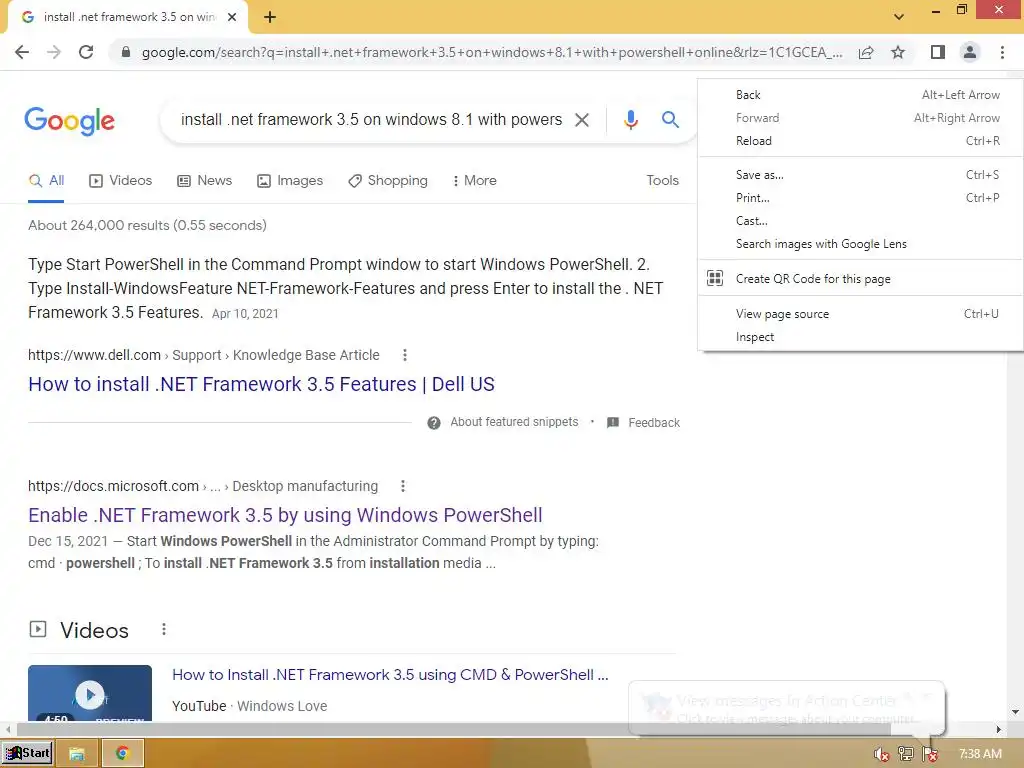Switch to News results tab
The image size is (1024, 768).
tap(204, 181)
